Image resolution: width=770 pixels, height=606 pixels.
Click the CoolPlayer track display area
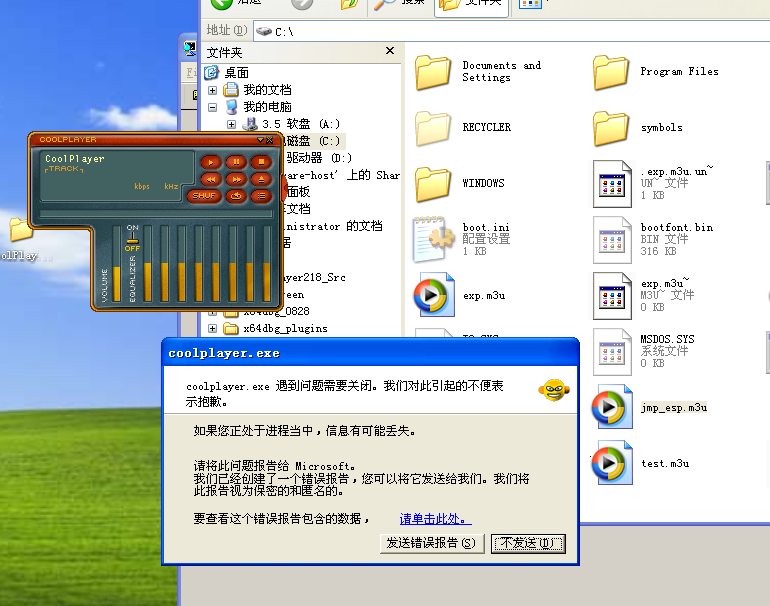tap(117, 175)
